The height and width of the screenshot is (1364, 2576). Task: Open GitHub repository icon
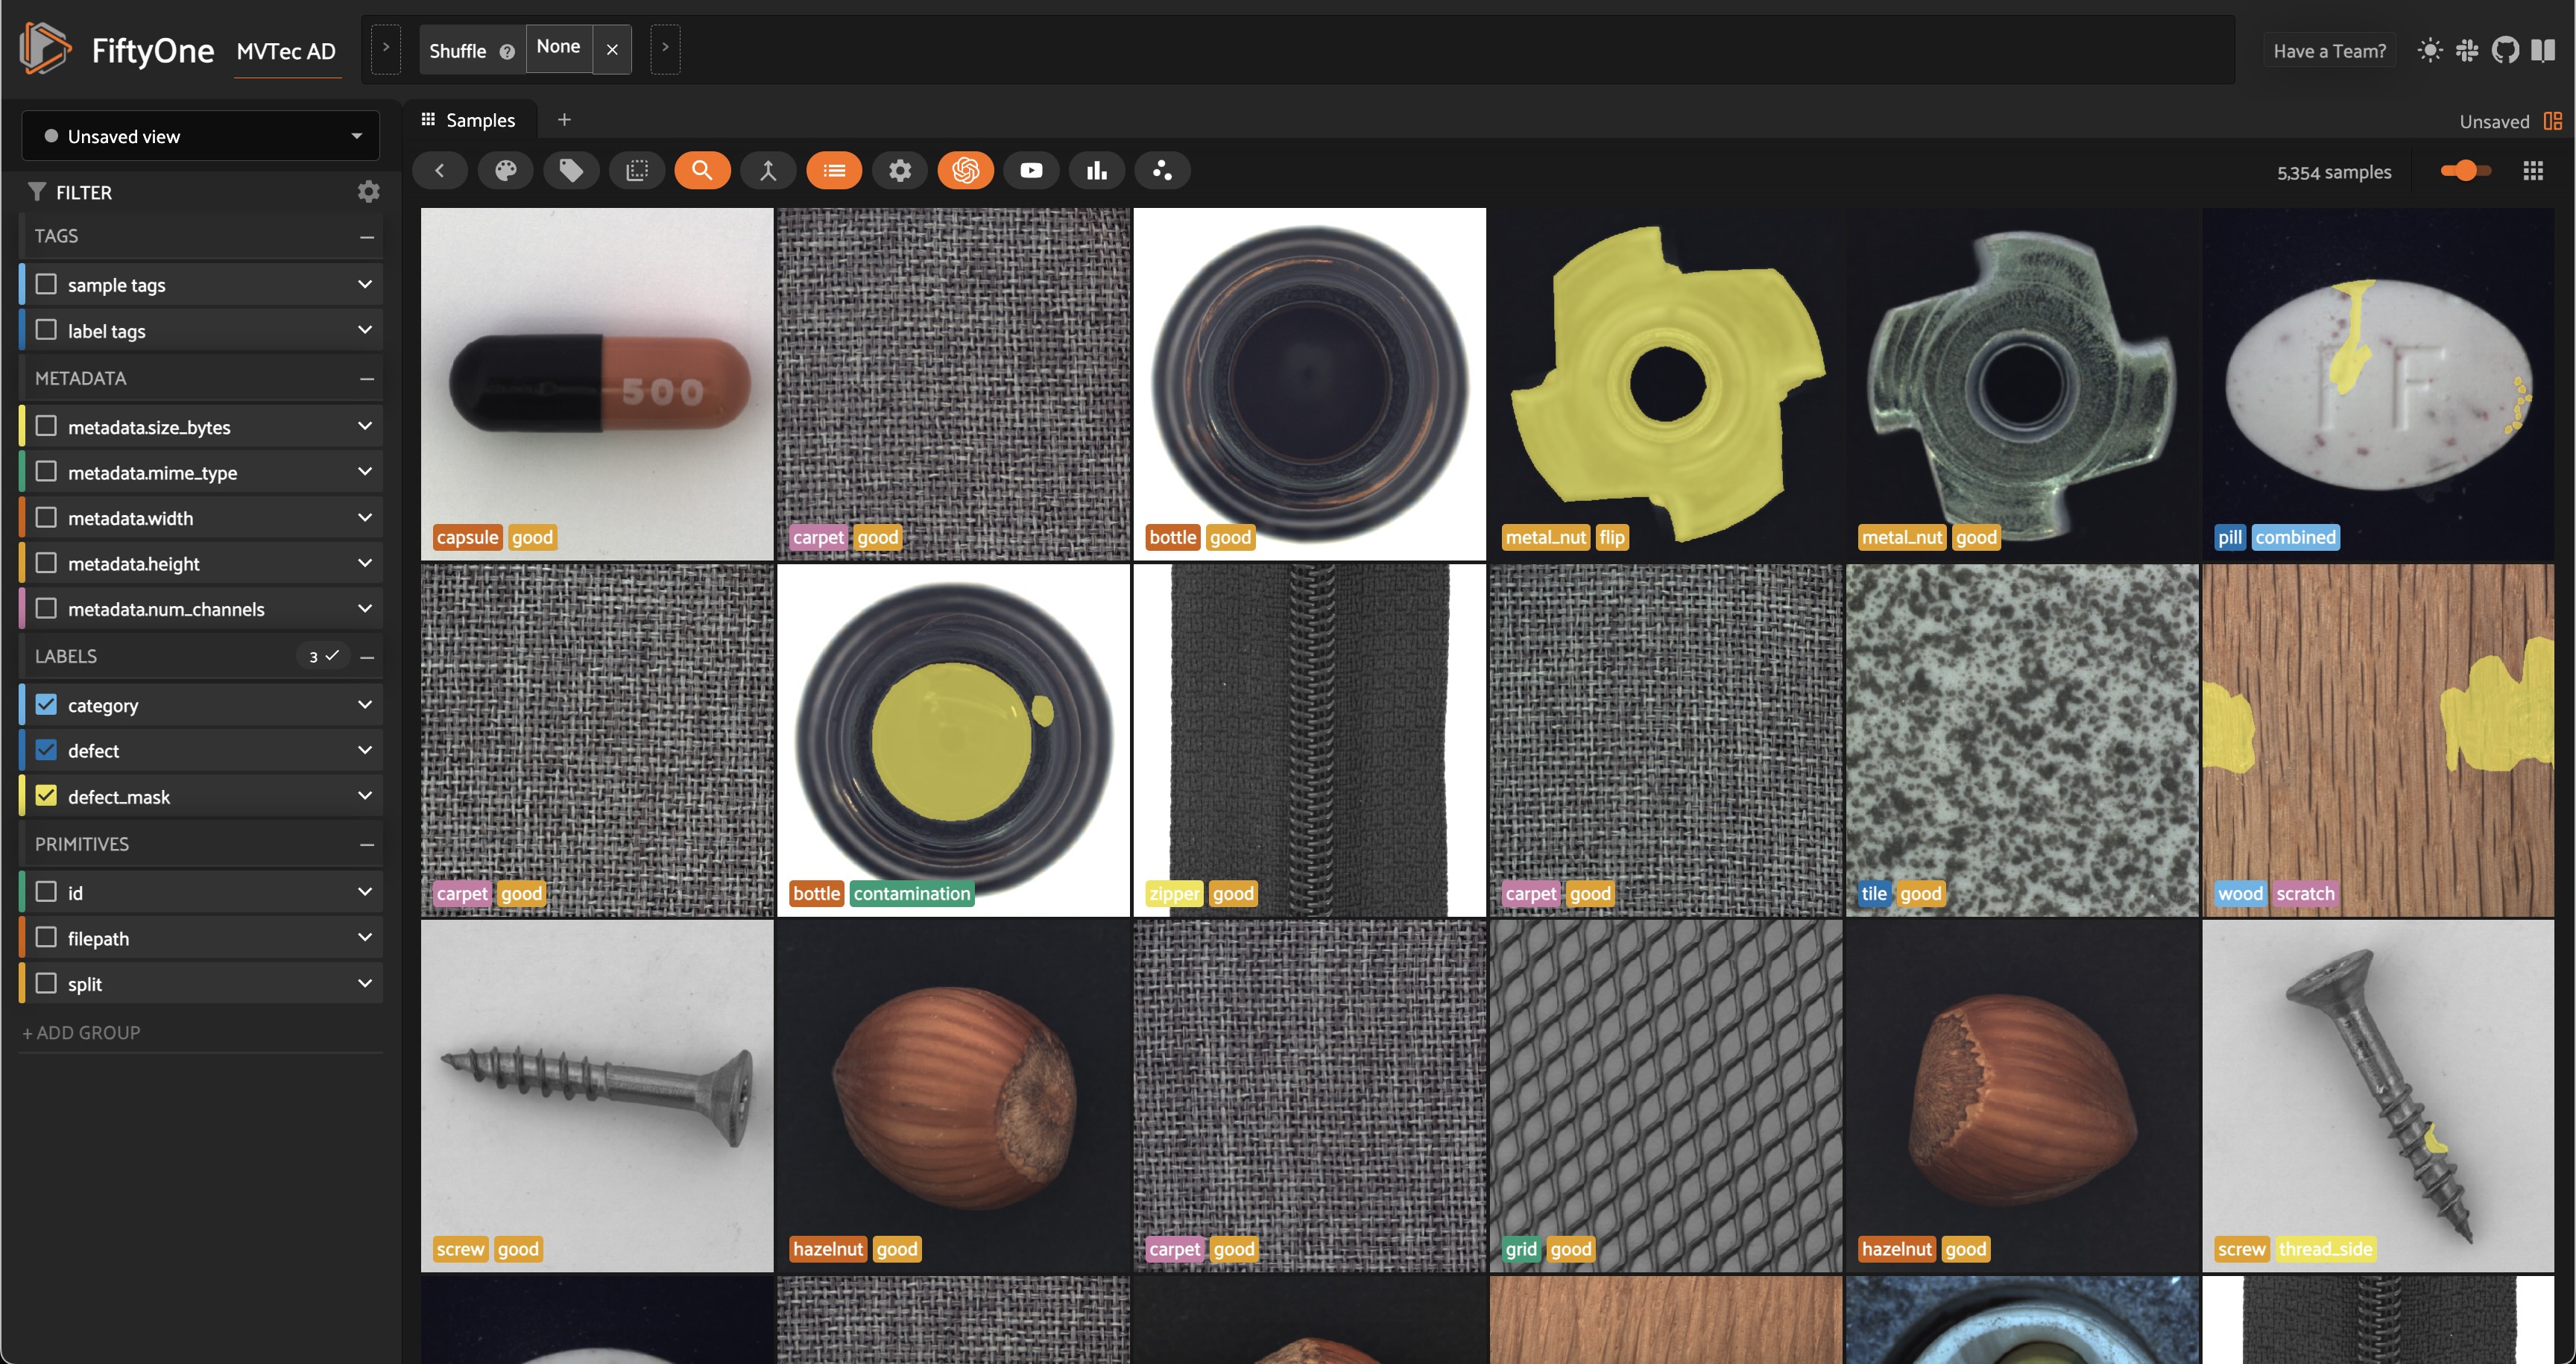2505,50
